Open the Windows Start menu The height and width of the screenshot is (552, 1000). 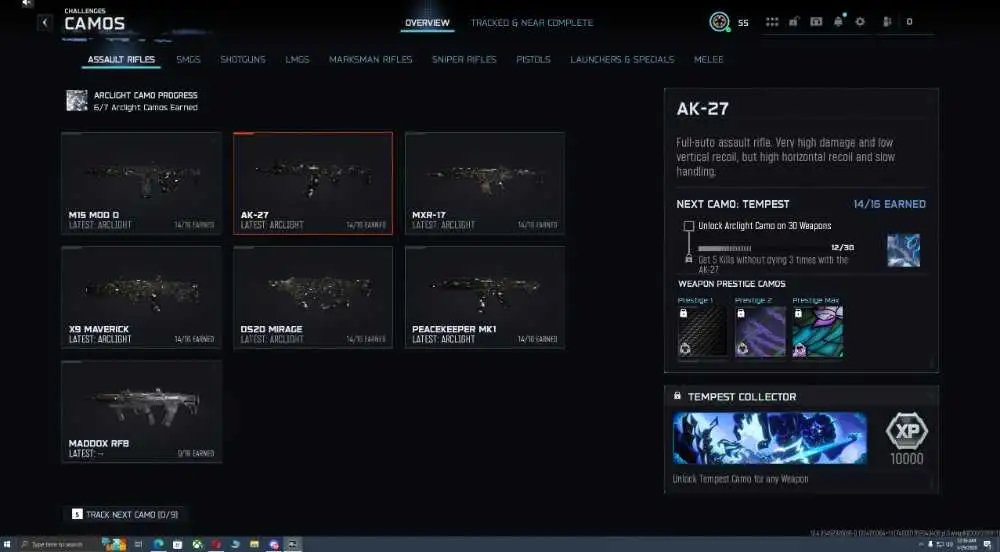(x=7, y=544)
